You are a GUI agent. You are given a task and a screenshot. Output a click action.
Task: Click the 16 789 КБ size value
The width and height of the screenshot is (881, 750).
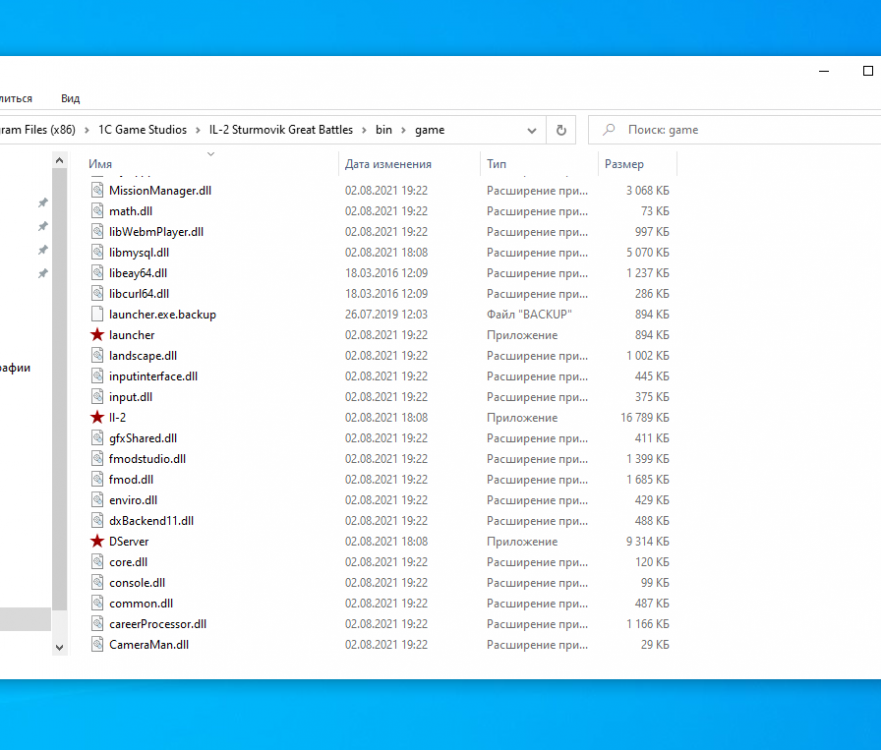645,417
